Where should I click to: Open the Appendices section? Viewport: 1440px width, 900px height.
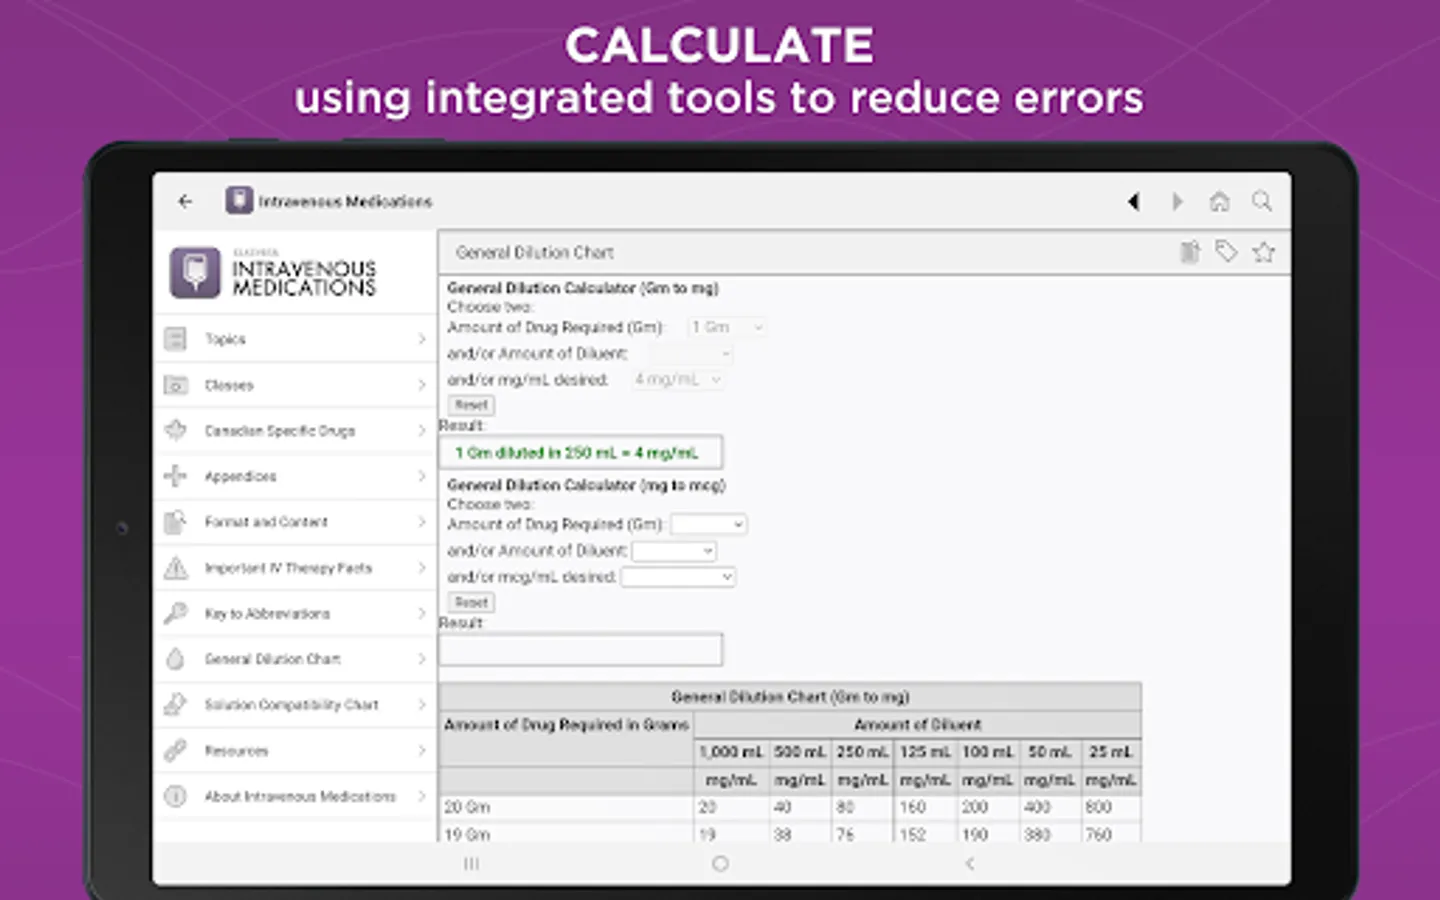tap(295, 476)
